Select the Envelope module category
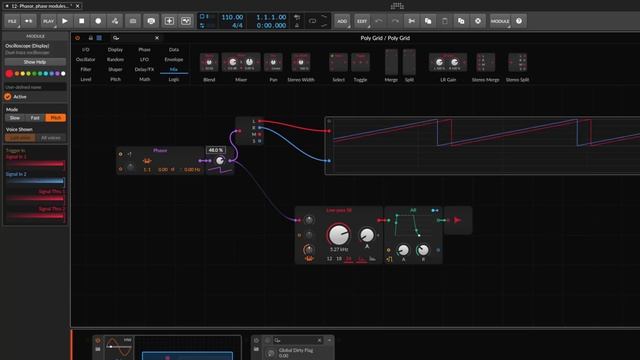Viewport: 640px width, 360px height. pyautogui.click(x=174, y=60)
